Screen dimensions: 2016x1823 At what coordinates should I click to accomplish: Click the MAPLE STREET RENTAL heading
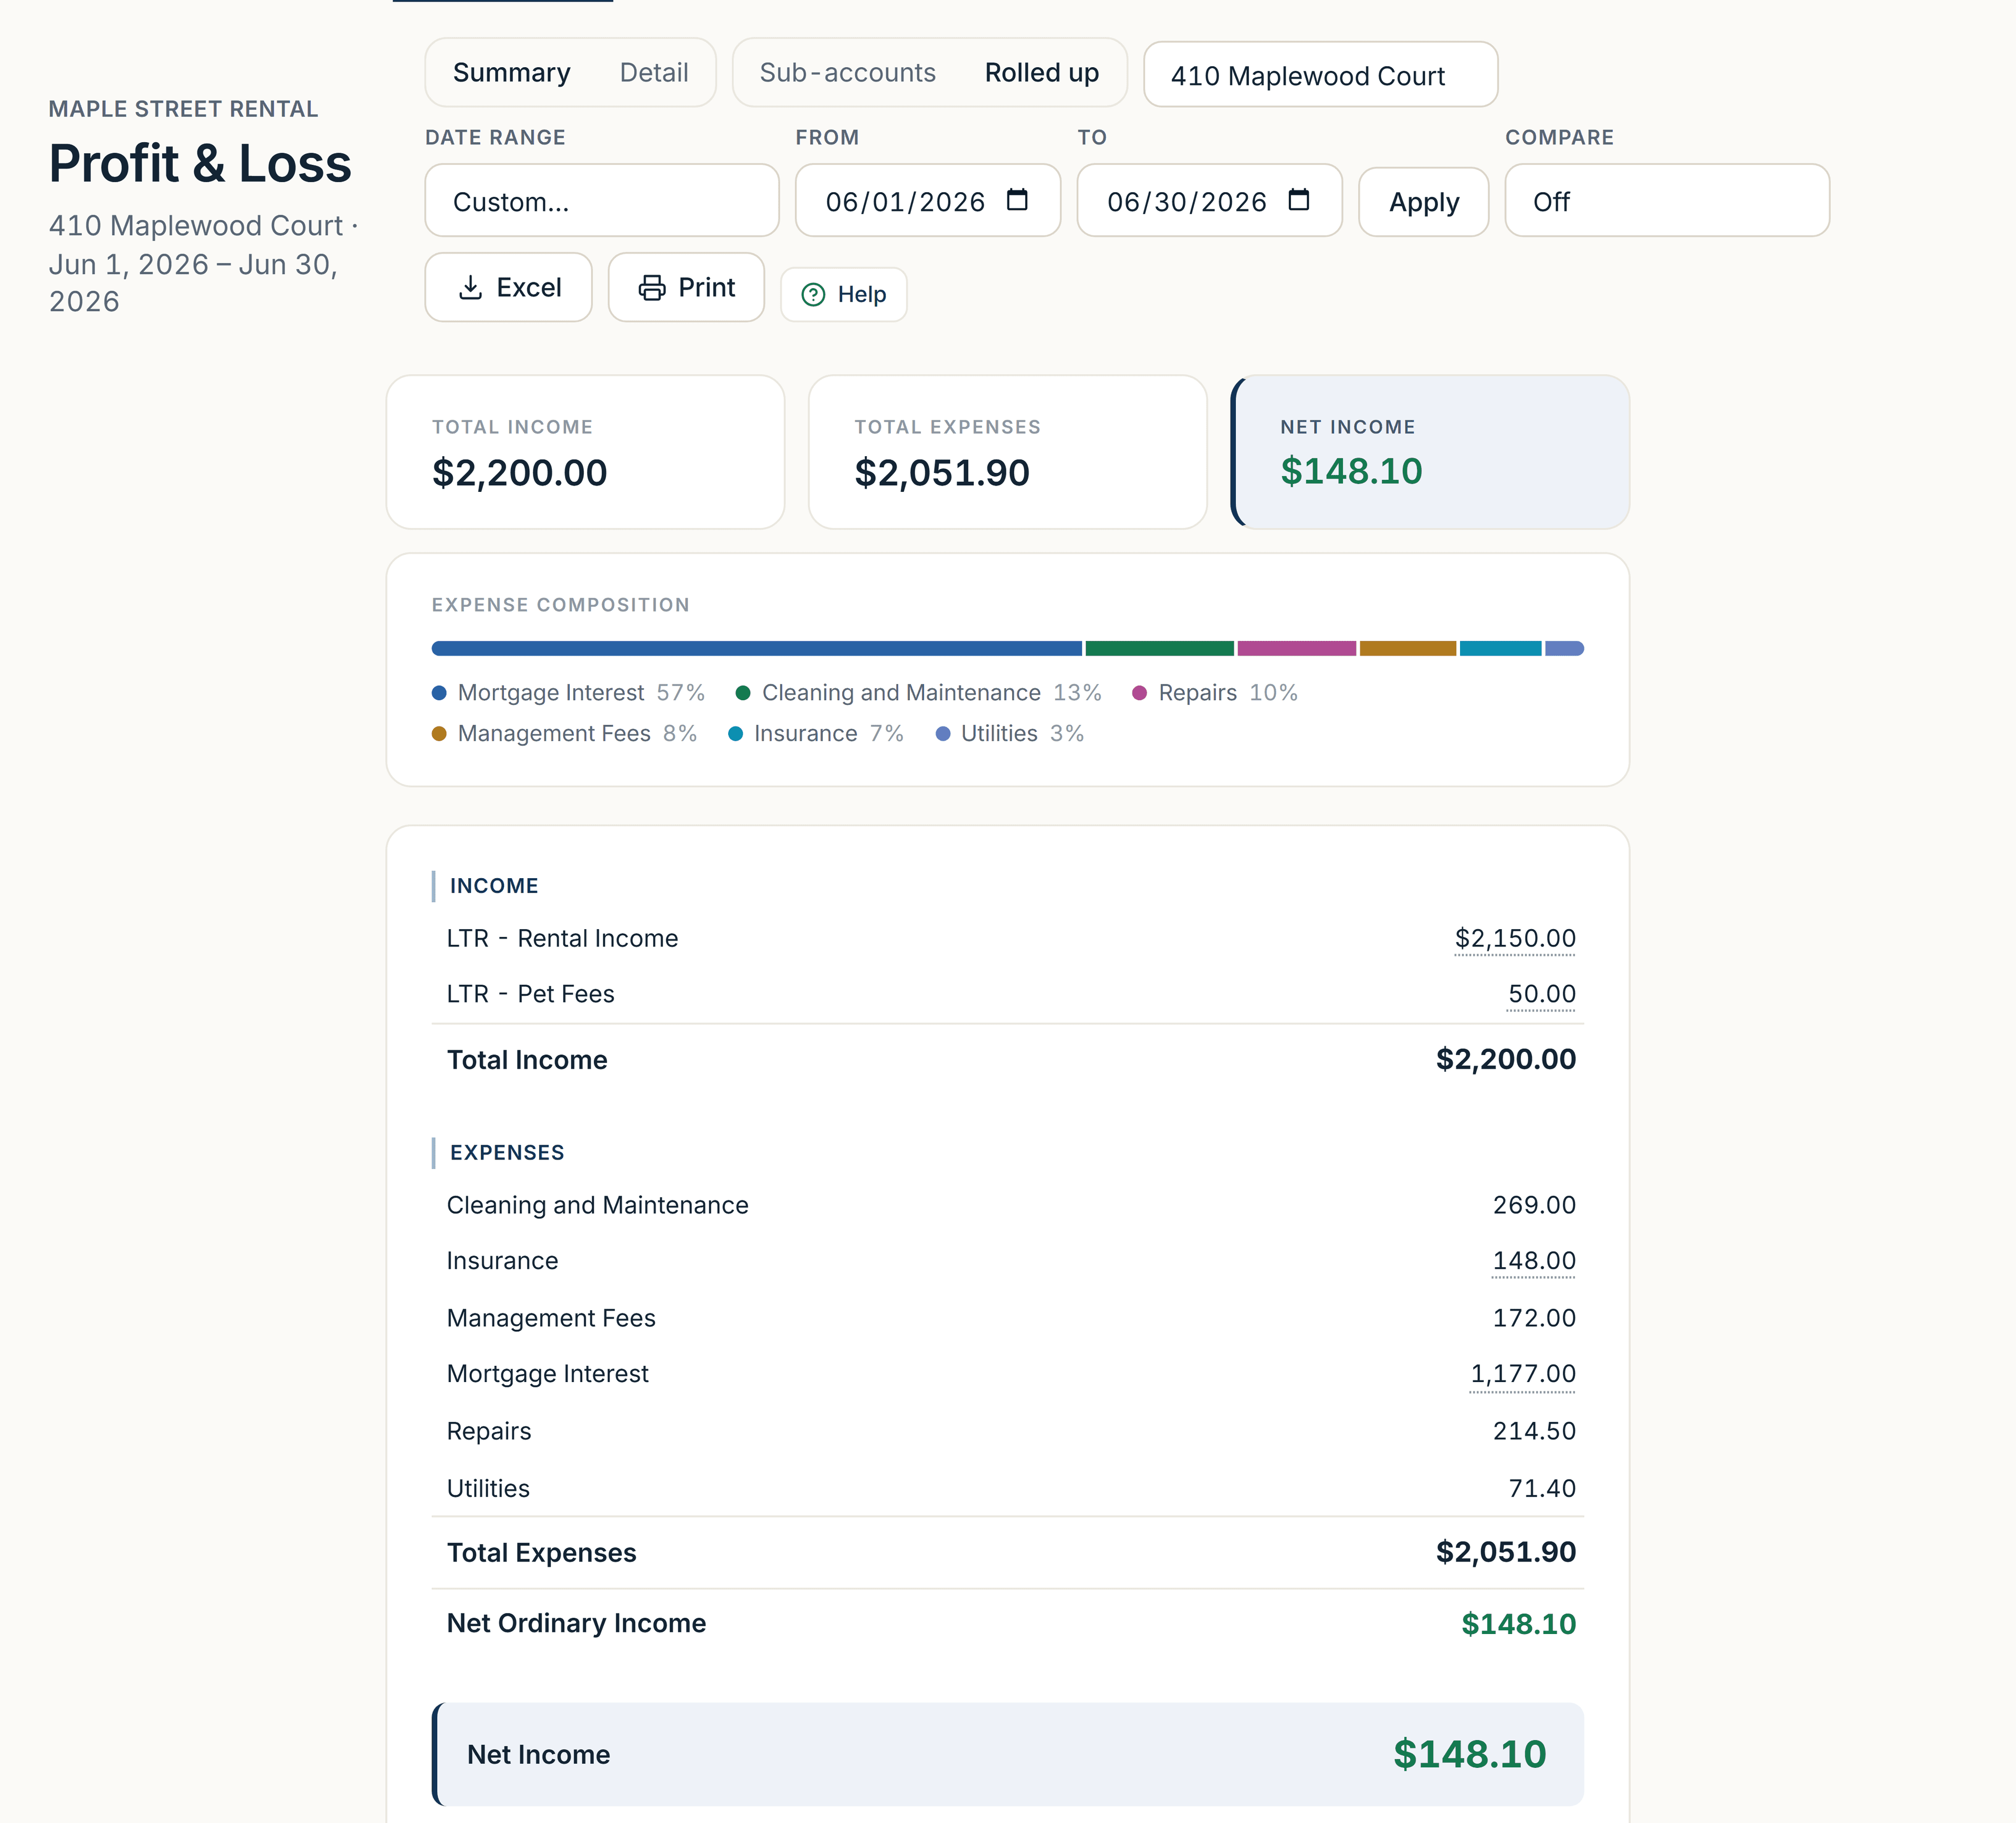pyautogui.click(x=183, y=109)
